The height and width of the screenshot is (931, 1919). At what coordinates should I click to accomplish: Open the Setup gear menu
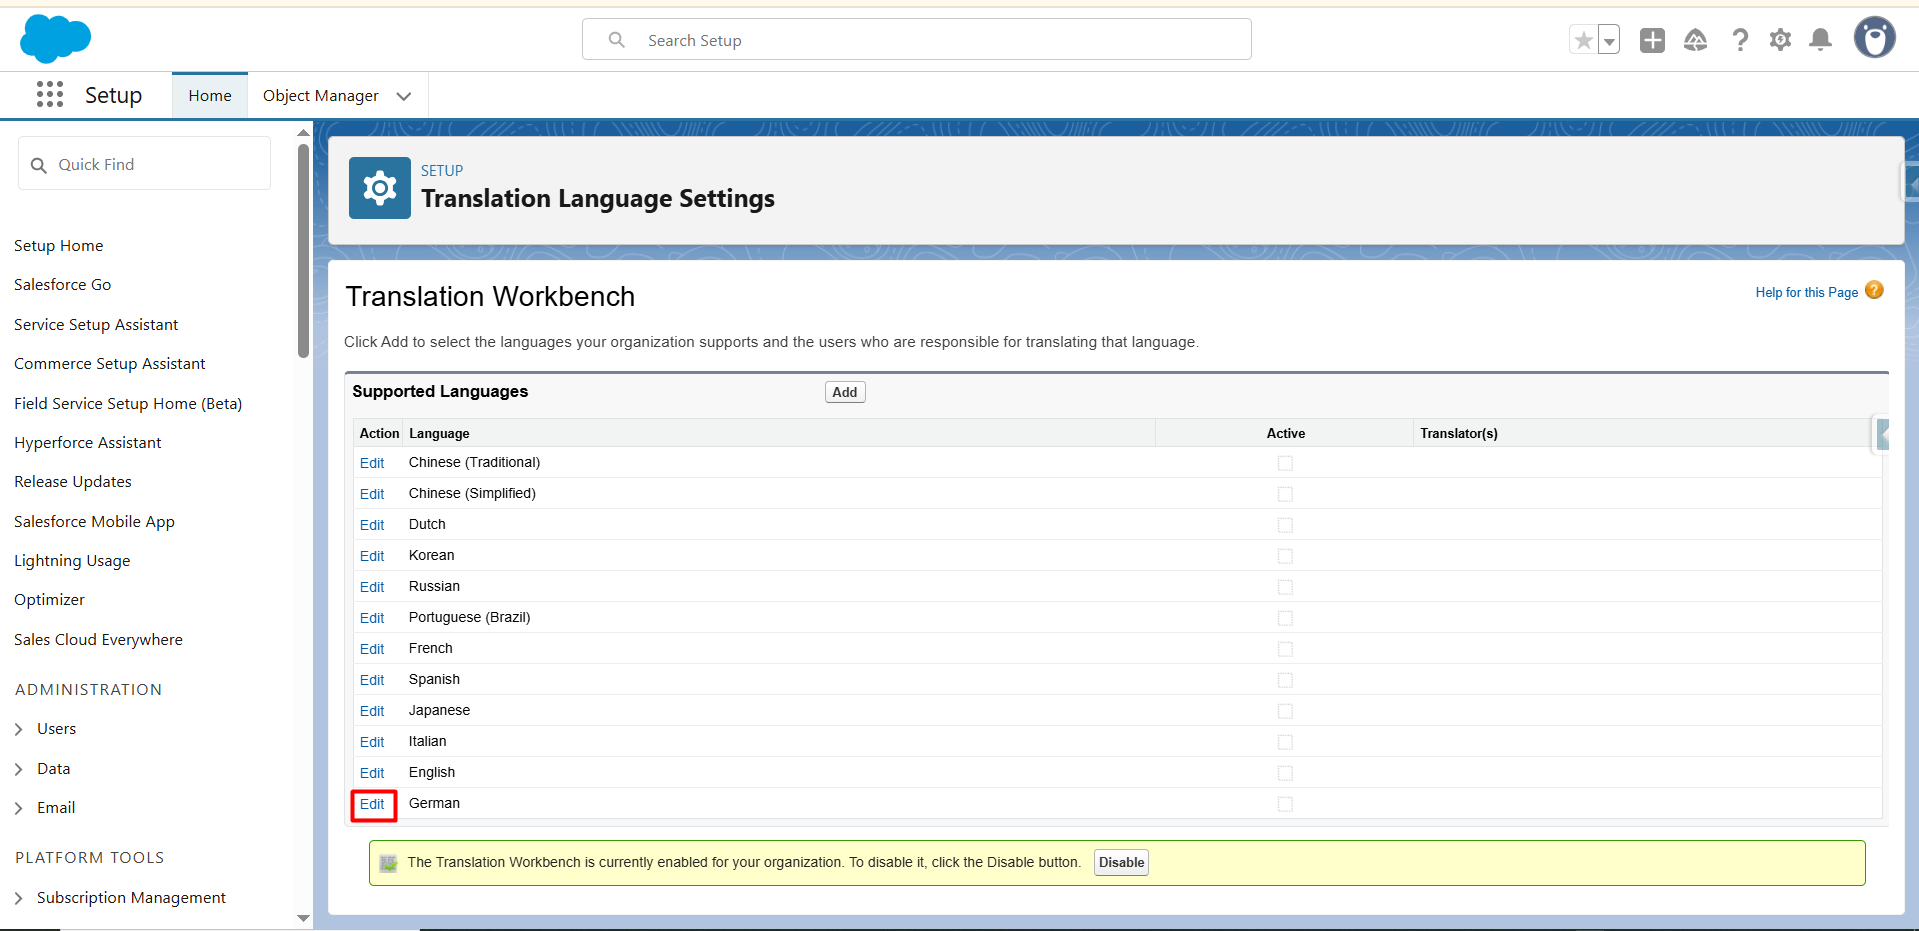1780,40
